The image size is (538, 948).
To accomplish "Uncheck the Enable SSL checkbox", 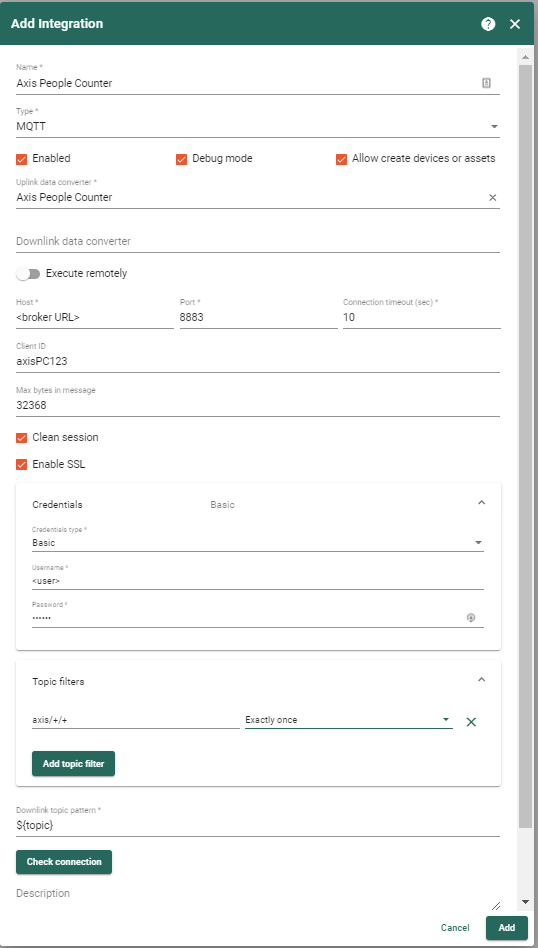I will [x=22, y=465].
